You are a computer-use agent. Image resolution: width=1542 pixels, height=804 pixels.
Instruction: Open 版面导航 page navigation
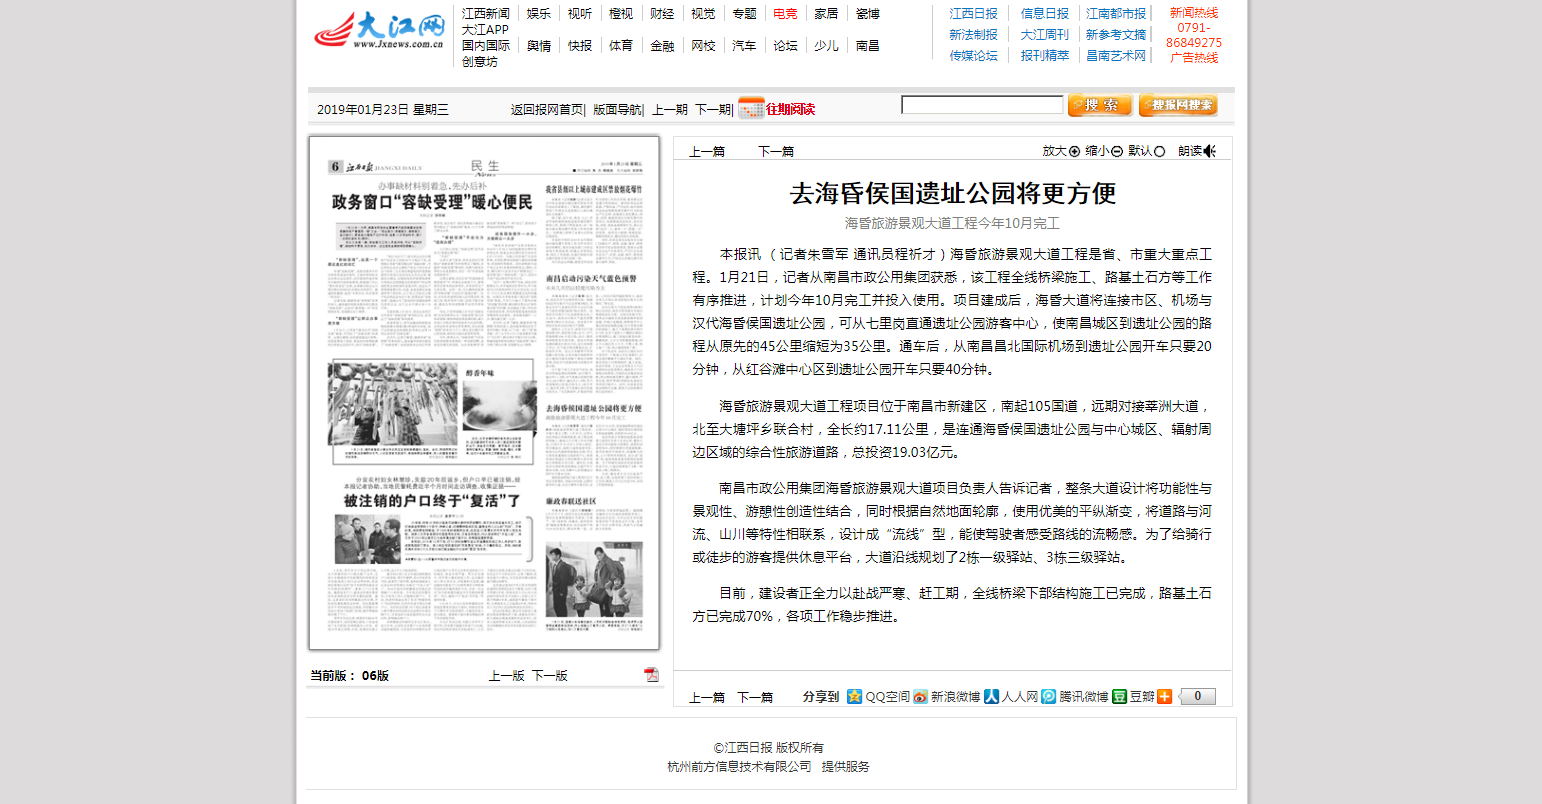617,110
